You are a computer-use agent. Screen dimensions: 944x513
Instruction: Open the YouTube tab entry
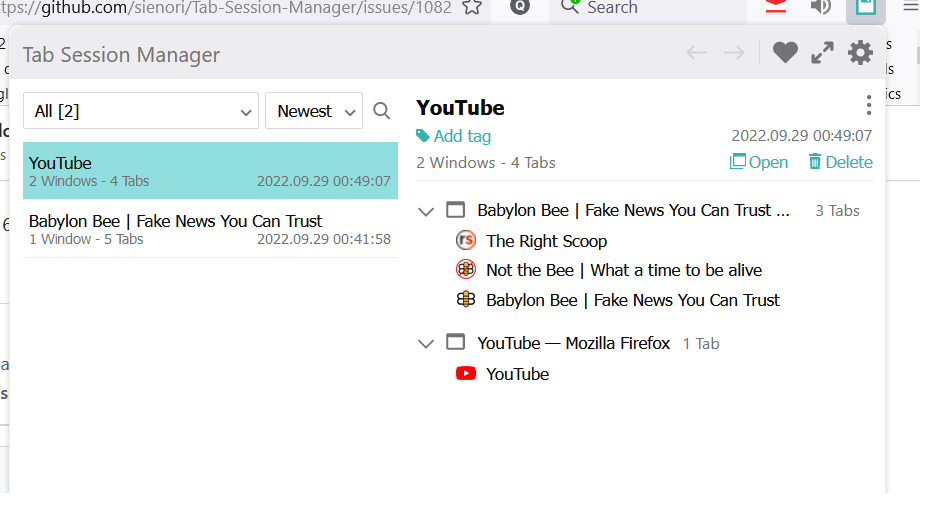click(518, 374)
